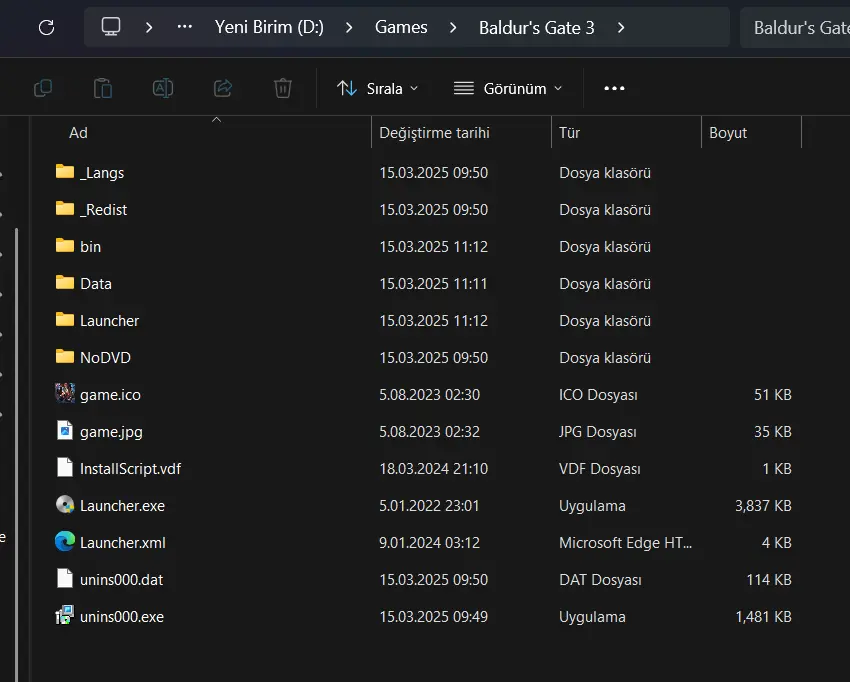This screenshot has height=682, width=850.
Task: Open the Sırala sort dropdown
Action: coord(377,88)
